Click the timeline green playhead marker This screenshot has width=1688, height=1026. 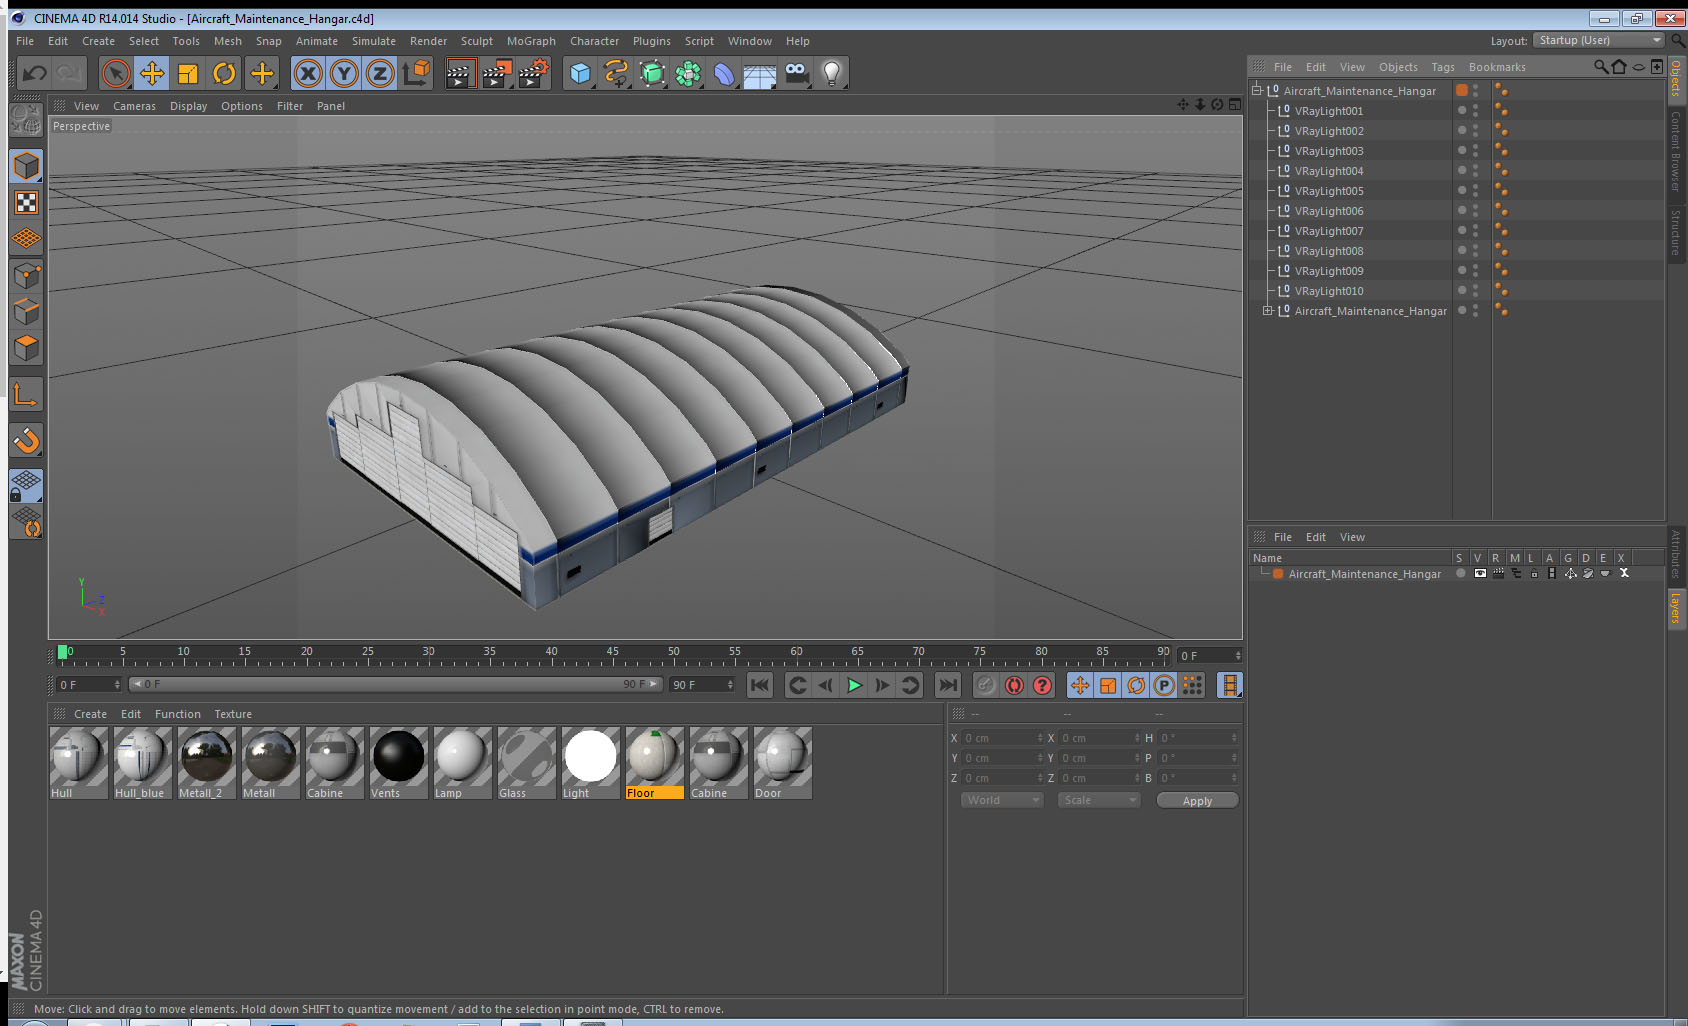coord(63,652)
